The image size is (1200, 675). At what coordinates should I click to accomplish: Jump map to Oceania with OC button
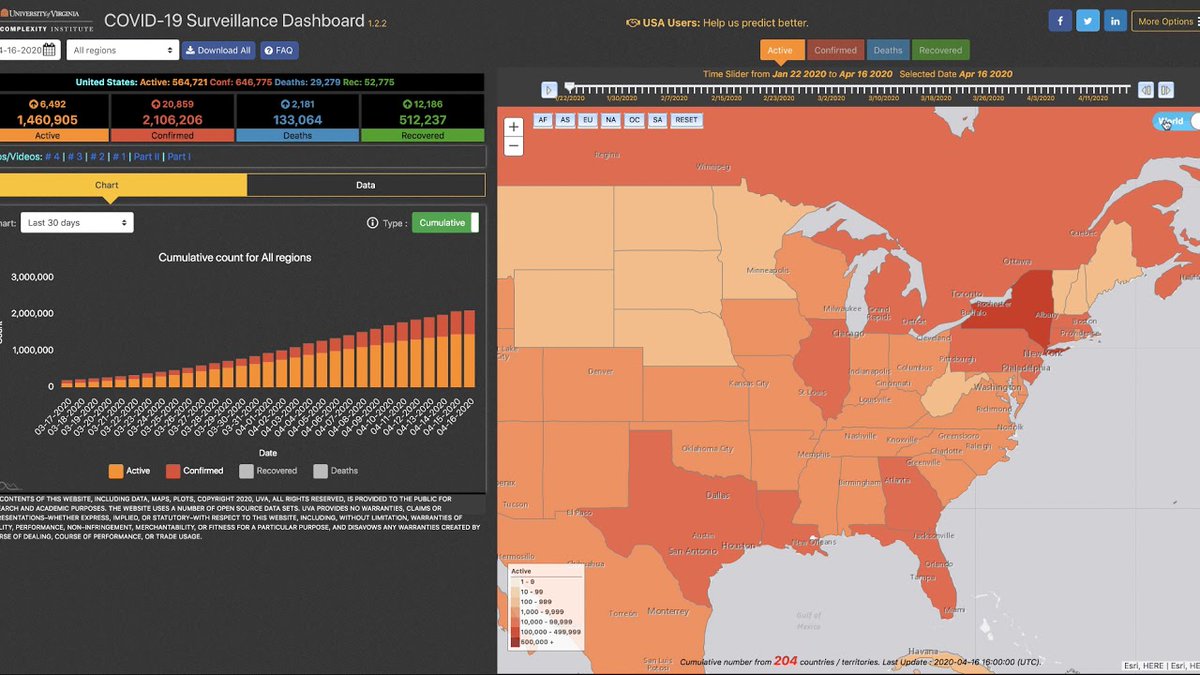(634, 119)
